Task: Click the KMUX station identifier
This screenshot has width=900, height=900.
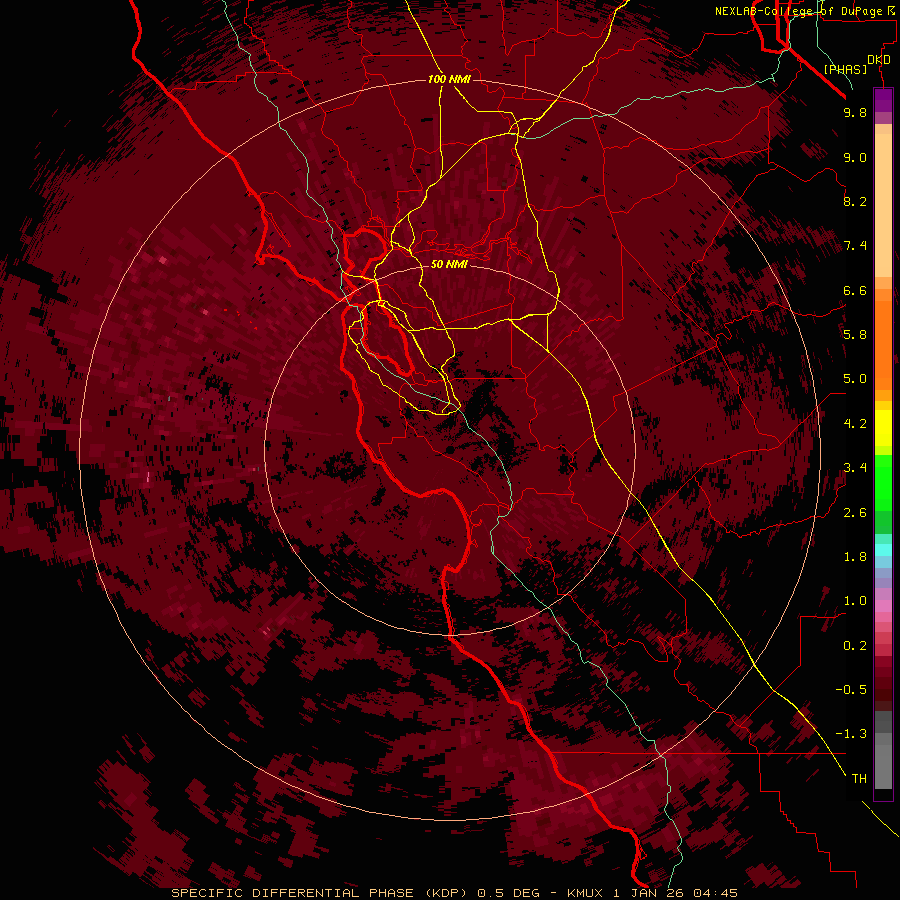Action: click(585, 893)
